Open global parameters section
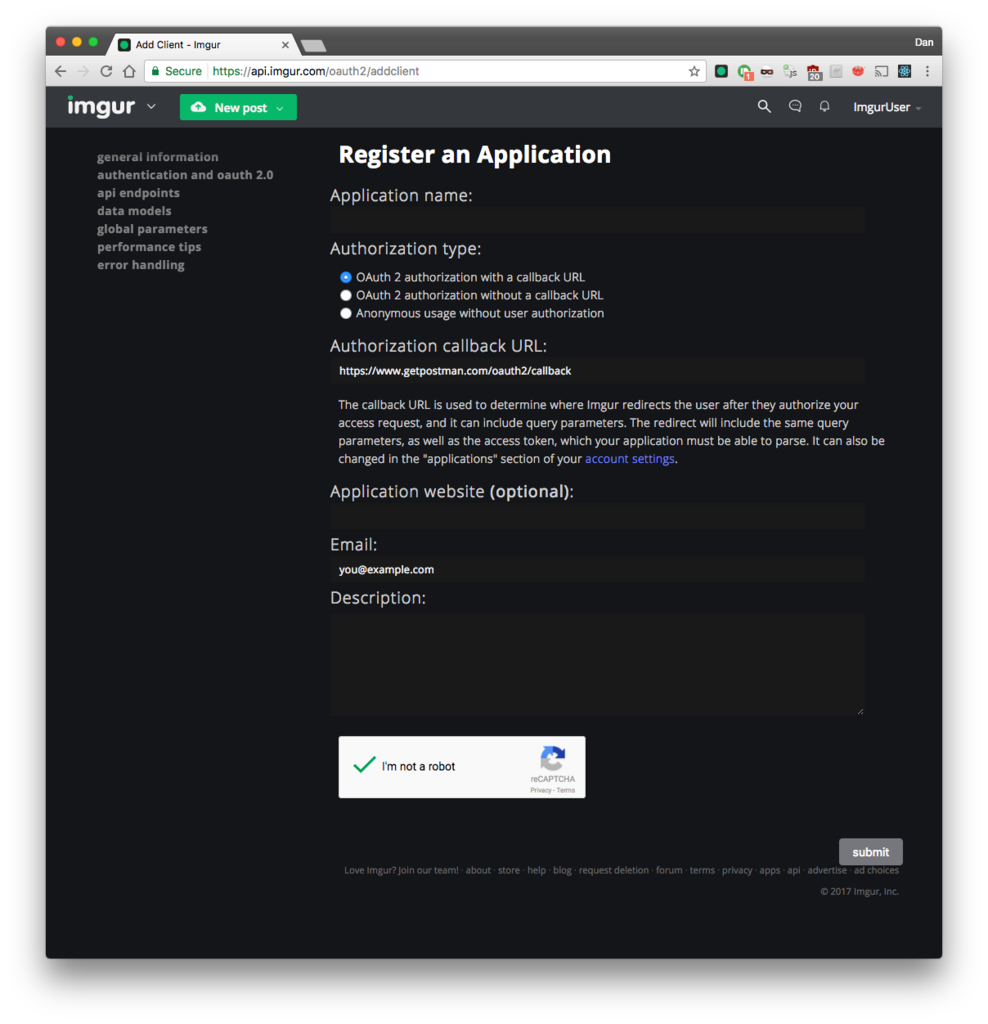Viewport: 988px width, 1024px height. 152,229
